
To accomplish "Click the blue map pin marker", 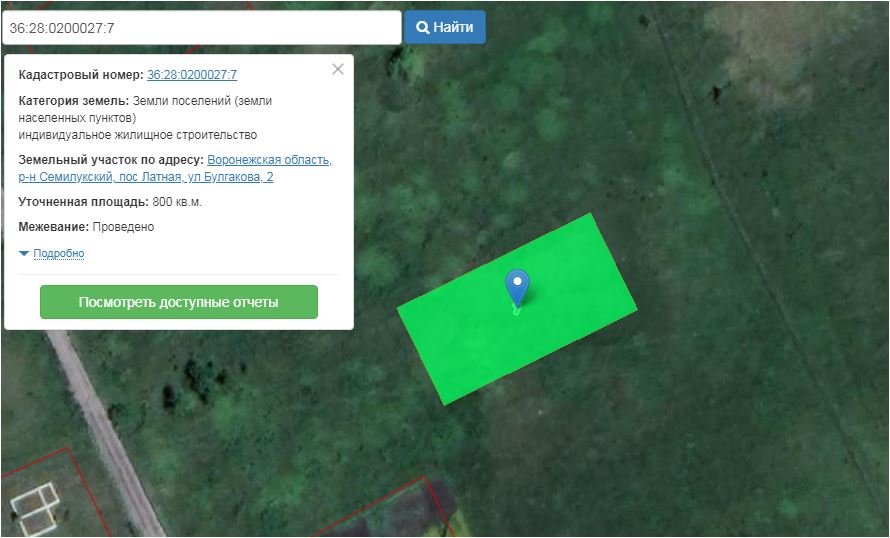I will coord(517,286).
